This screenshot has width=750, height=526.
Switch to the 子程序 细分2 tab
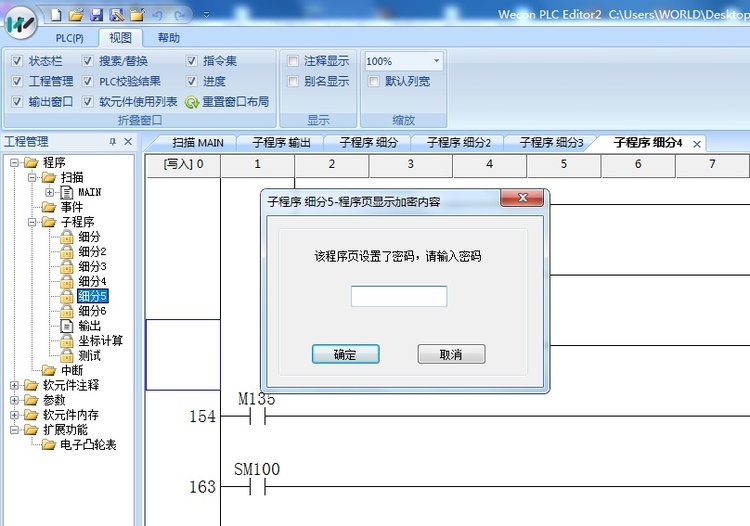tap(458, 143)
